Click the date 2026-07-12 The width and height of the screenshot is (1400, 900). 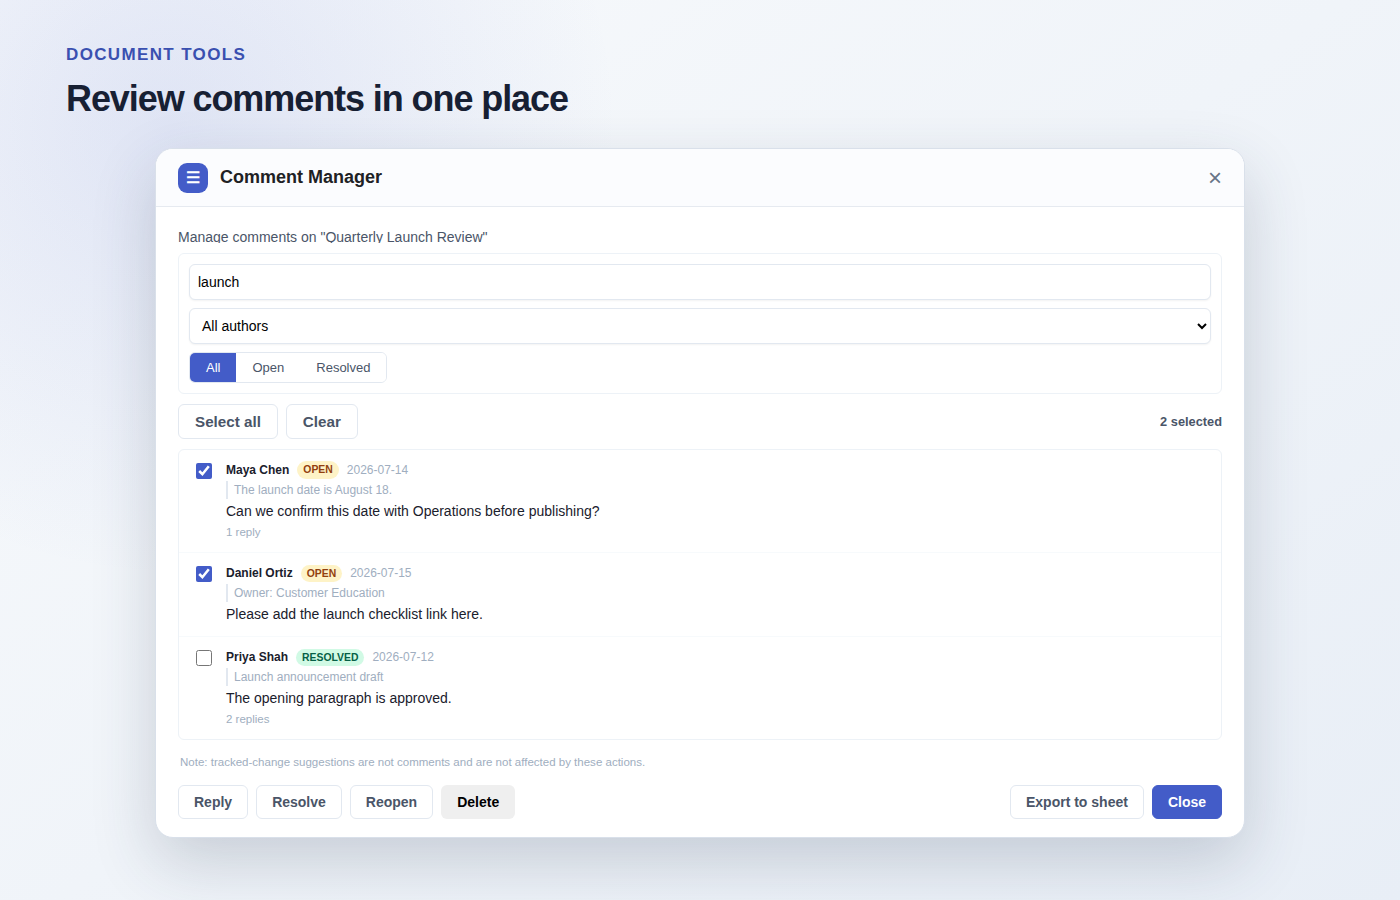tap(403, 657)
